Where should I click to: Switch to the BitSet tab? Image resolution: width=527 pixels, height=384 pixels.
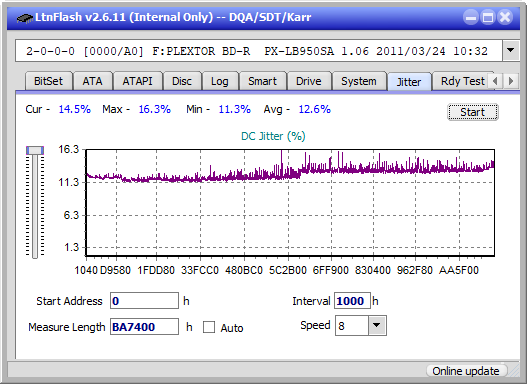click(x=48, y=81)
